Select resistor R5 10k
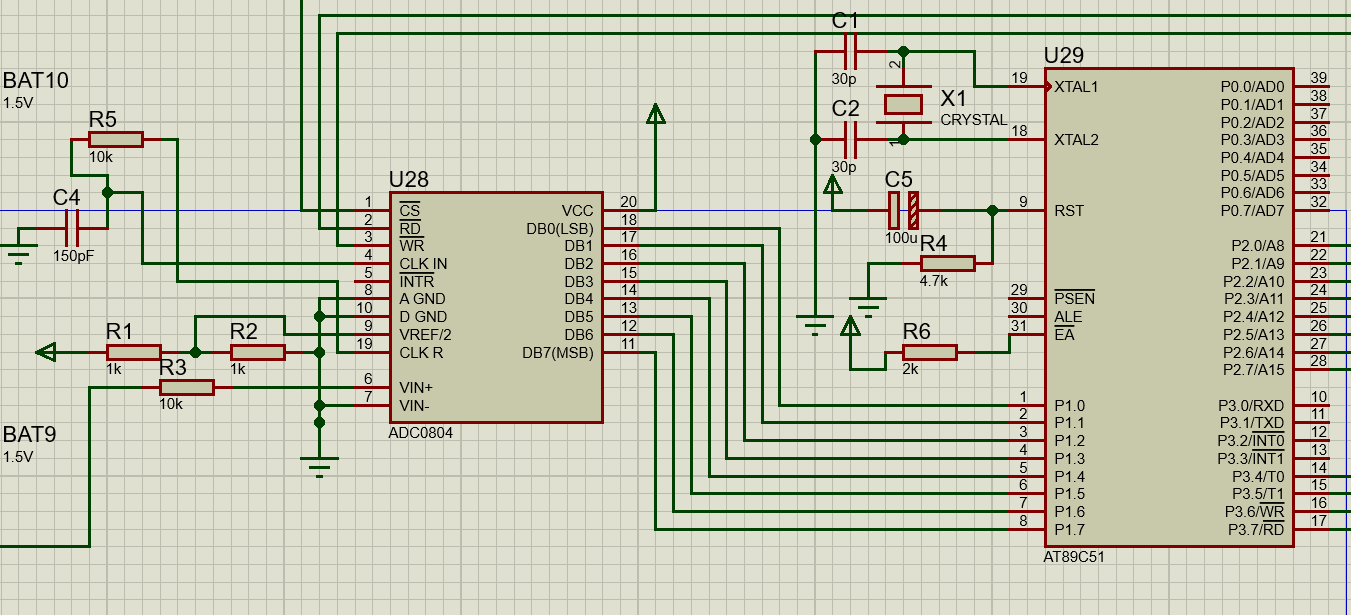 pos(115,140)
